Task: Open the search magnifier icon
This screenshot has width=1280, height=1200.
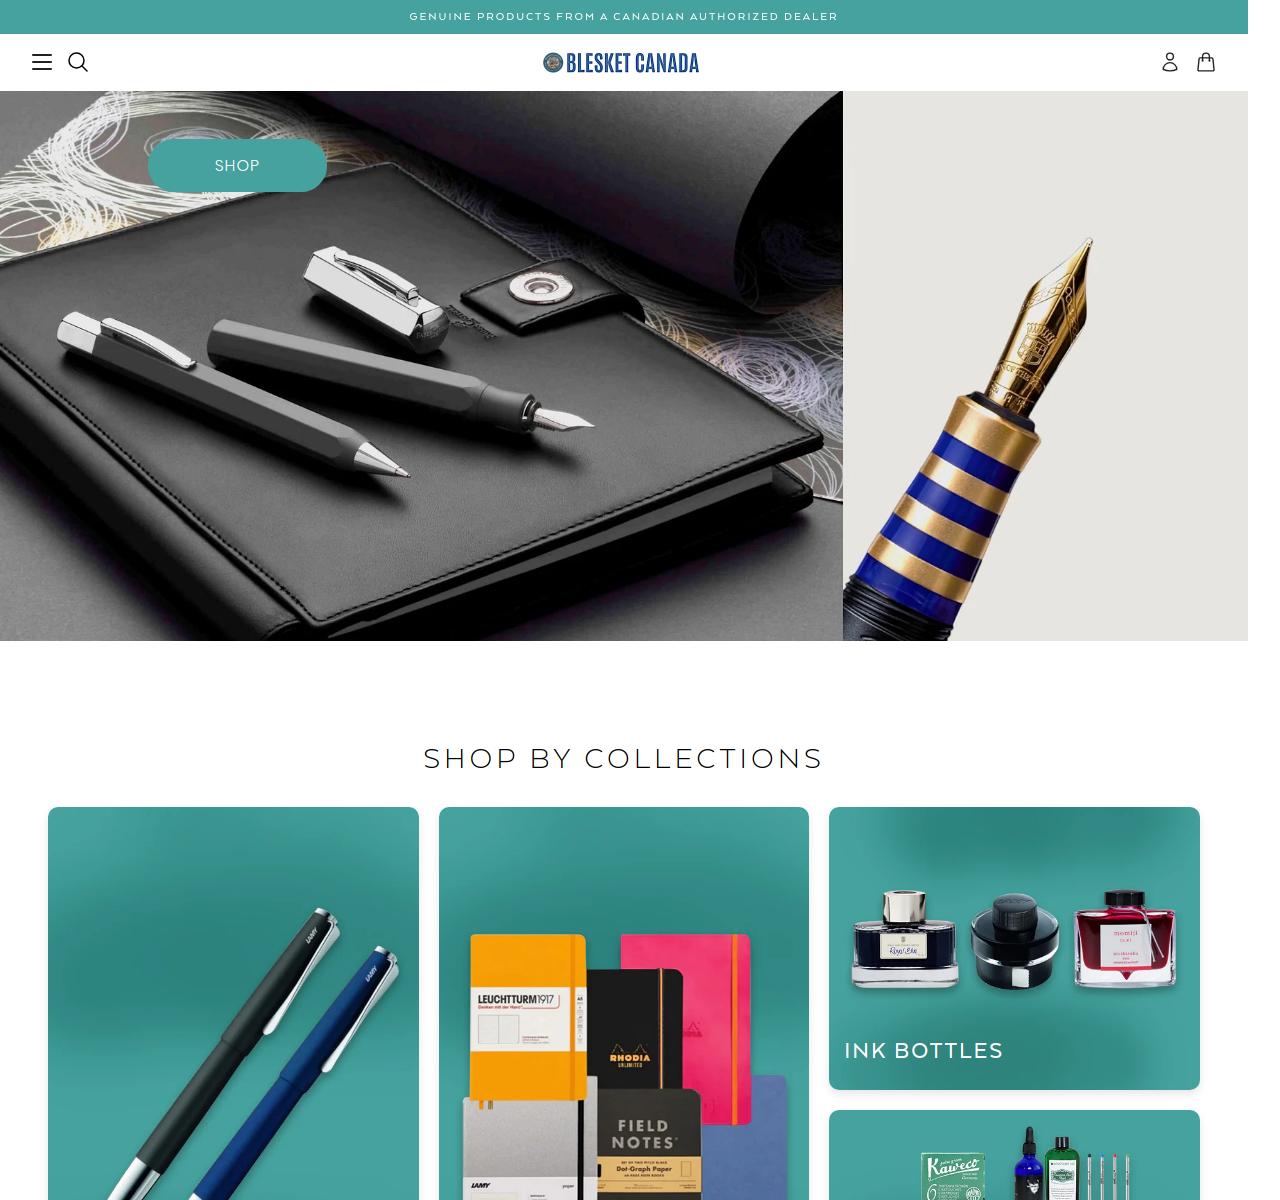Action: tap(78, 62)
